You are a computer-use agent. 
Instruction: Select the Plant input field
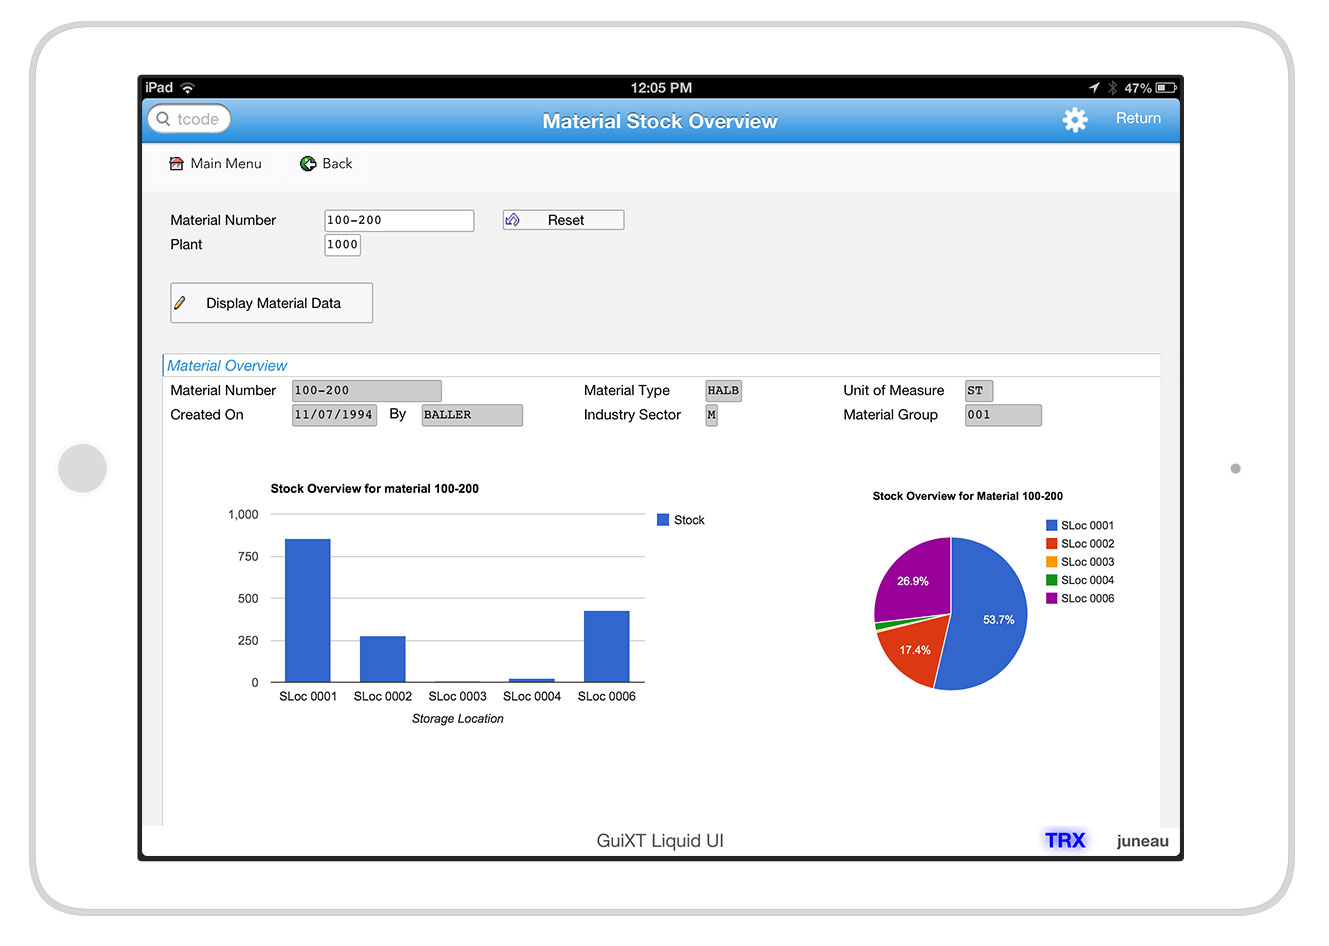pos(342,245)
